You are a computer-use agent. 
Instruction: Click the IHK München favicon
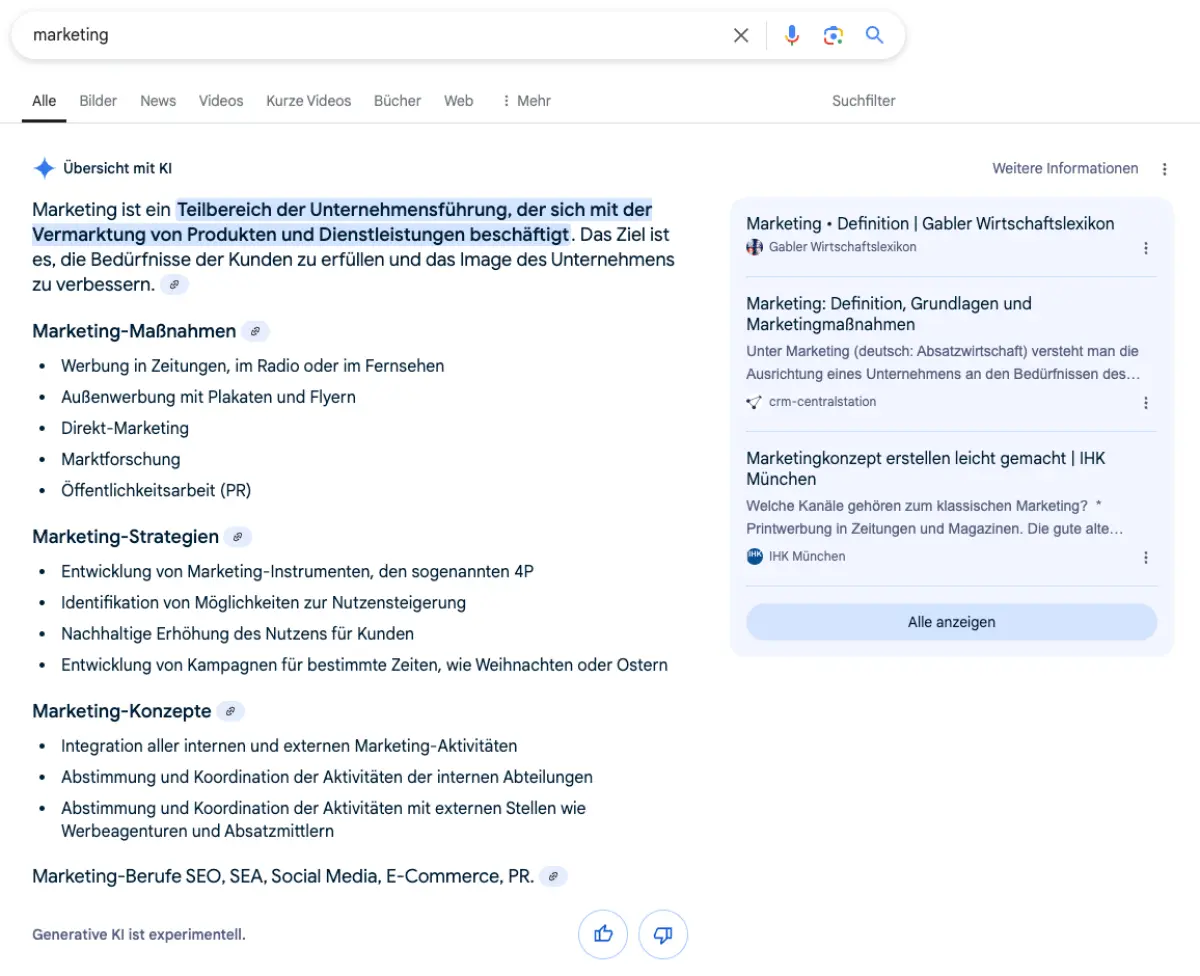click(x=754, y=556)
